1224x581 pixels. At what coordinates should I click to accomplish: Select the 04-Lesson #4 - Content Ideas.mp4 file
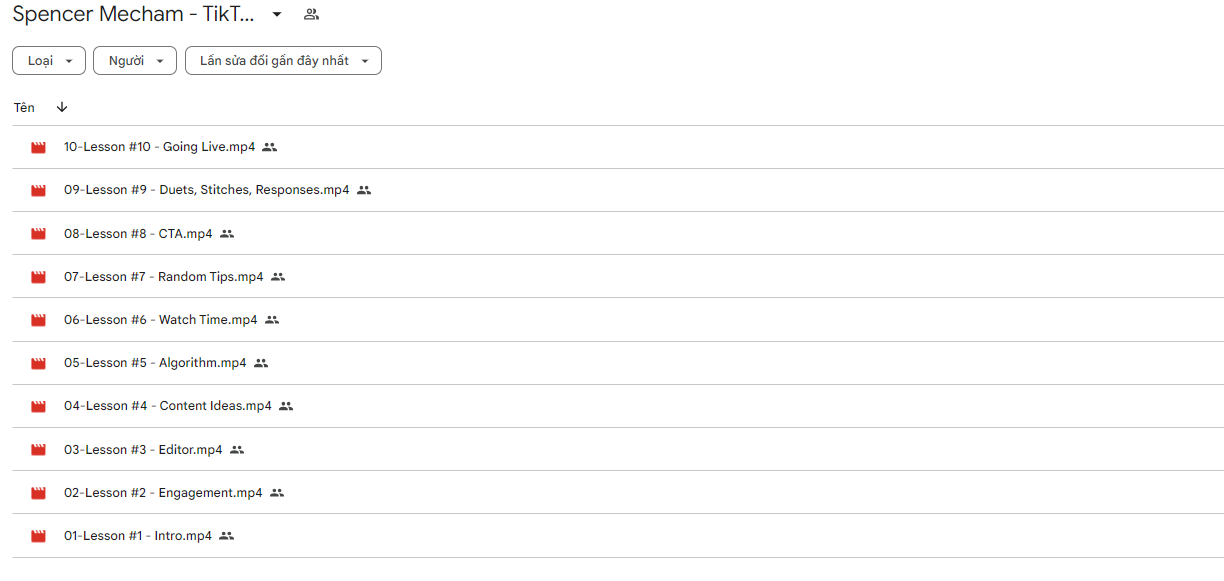(618, 406)
